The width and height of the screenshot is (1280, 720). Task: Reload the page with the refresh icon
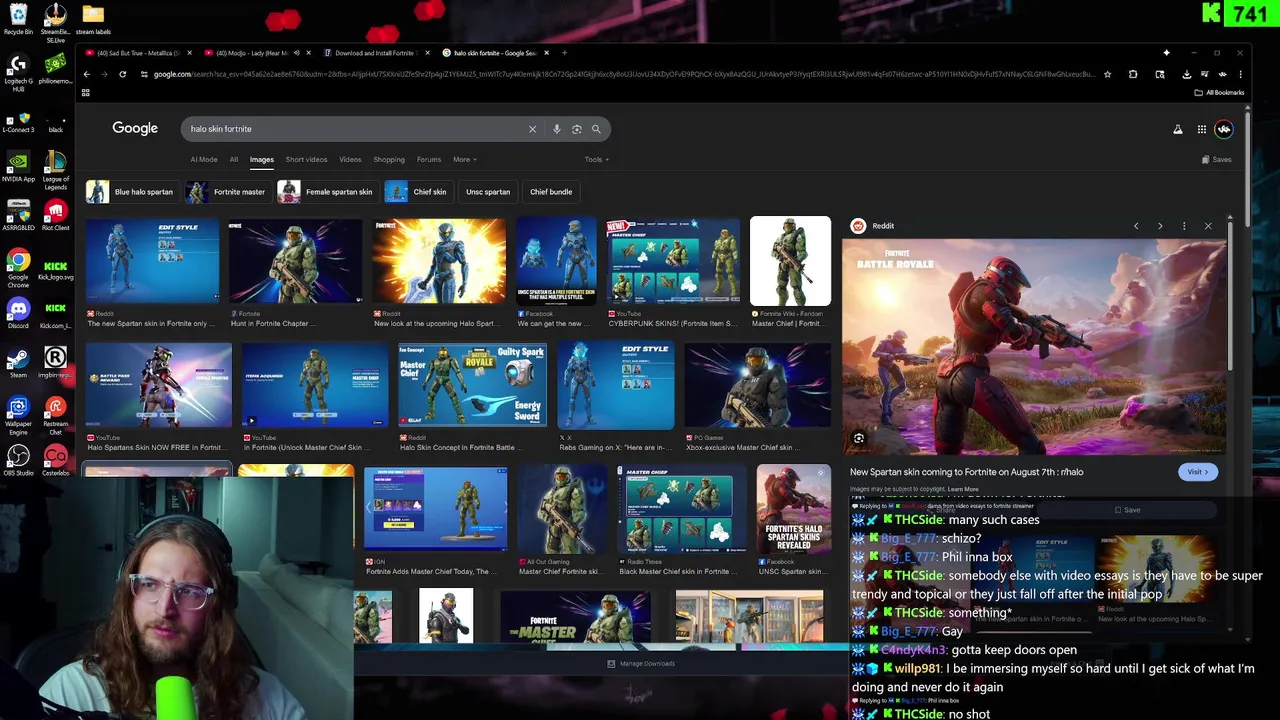[122, 74]
